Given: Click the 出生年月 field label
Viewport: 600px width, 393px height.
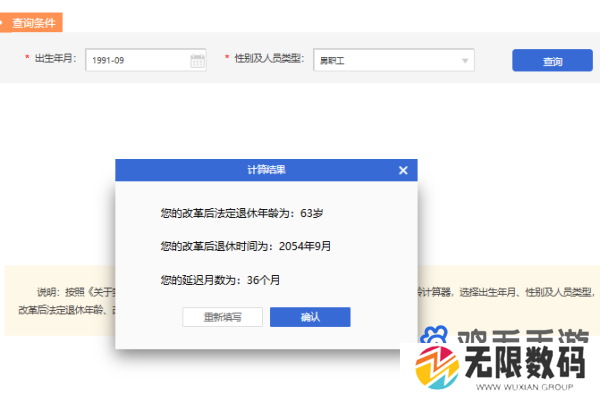Looking at the screenshot, I should coord(55,58).
